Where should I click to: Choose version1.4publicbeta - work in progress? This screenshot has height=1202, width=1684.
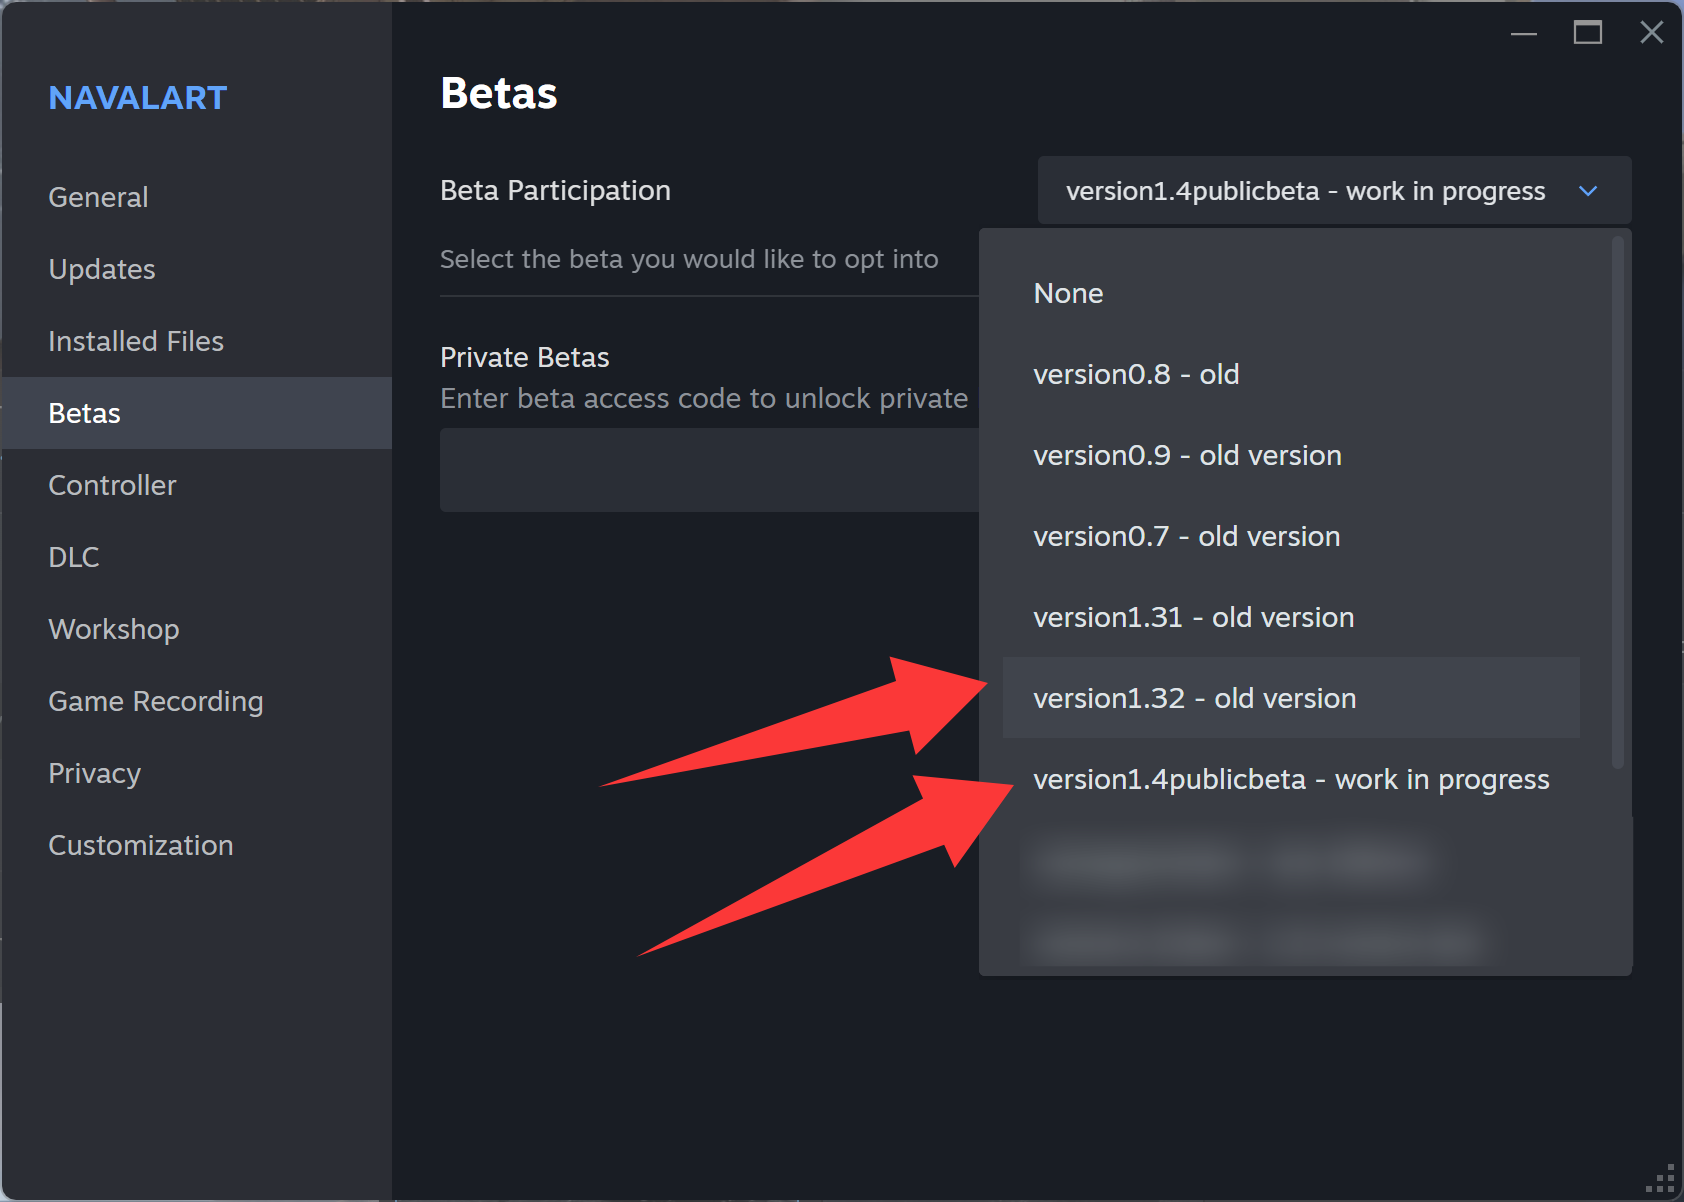[x=1290, y=779]
